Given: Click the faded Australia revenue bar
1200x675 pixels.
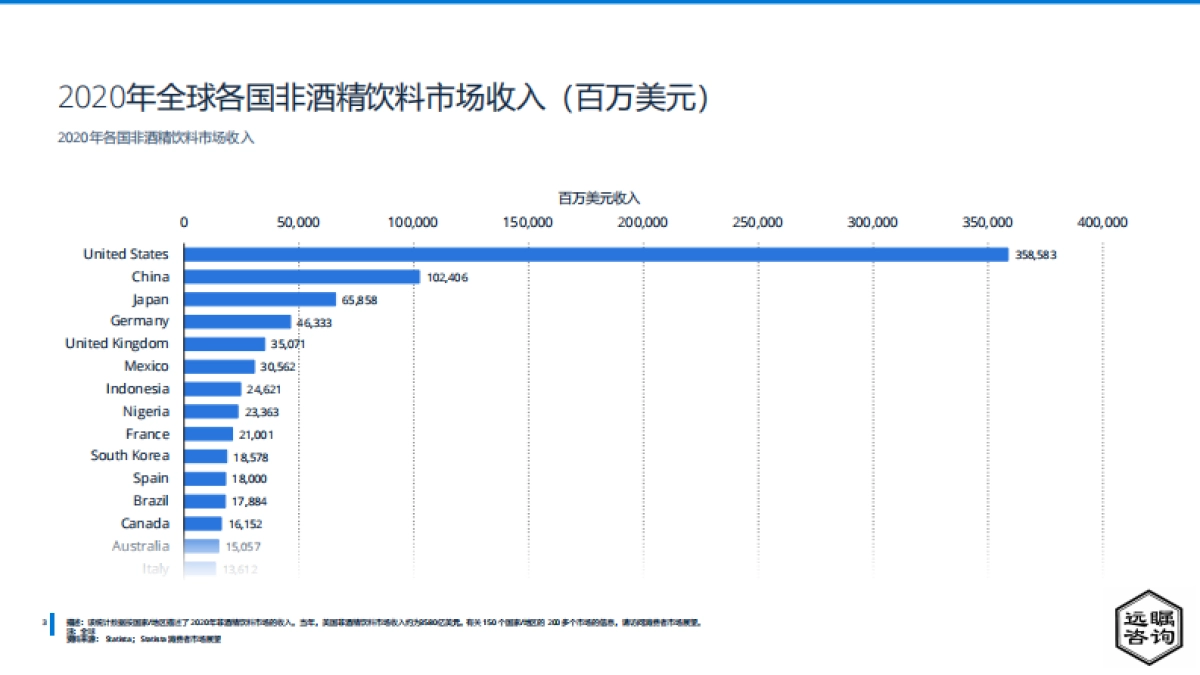Looking at the screenshot, I should (x=200, y=545).
